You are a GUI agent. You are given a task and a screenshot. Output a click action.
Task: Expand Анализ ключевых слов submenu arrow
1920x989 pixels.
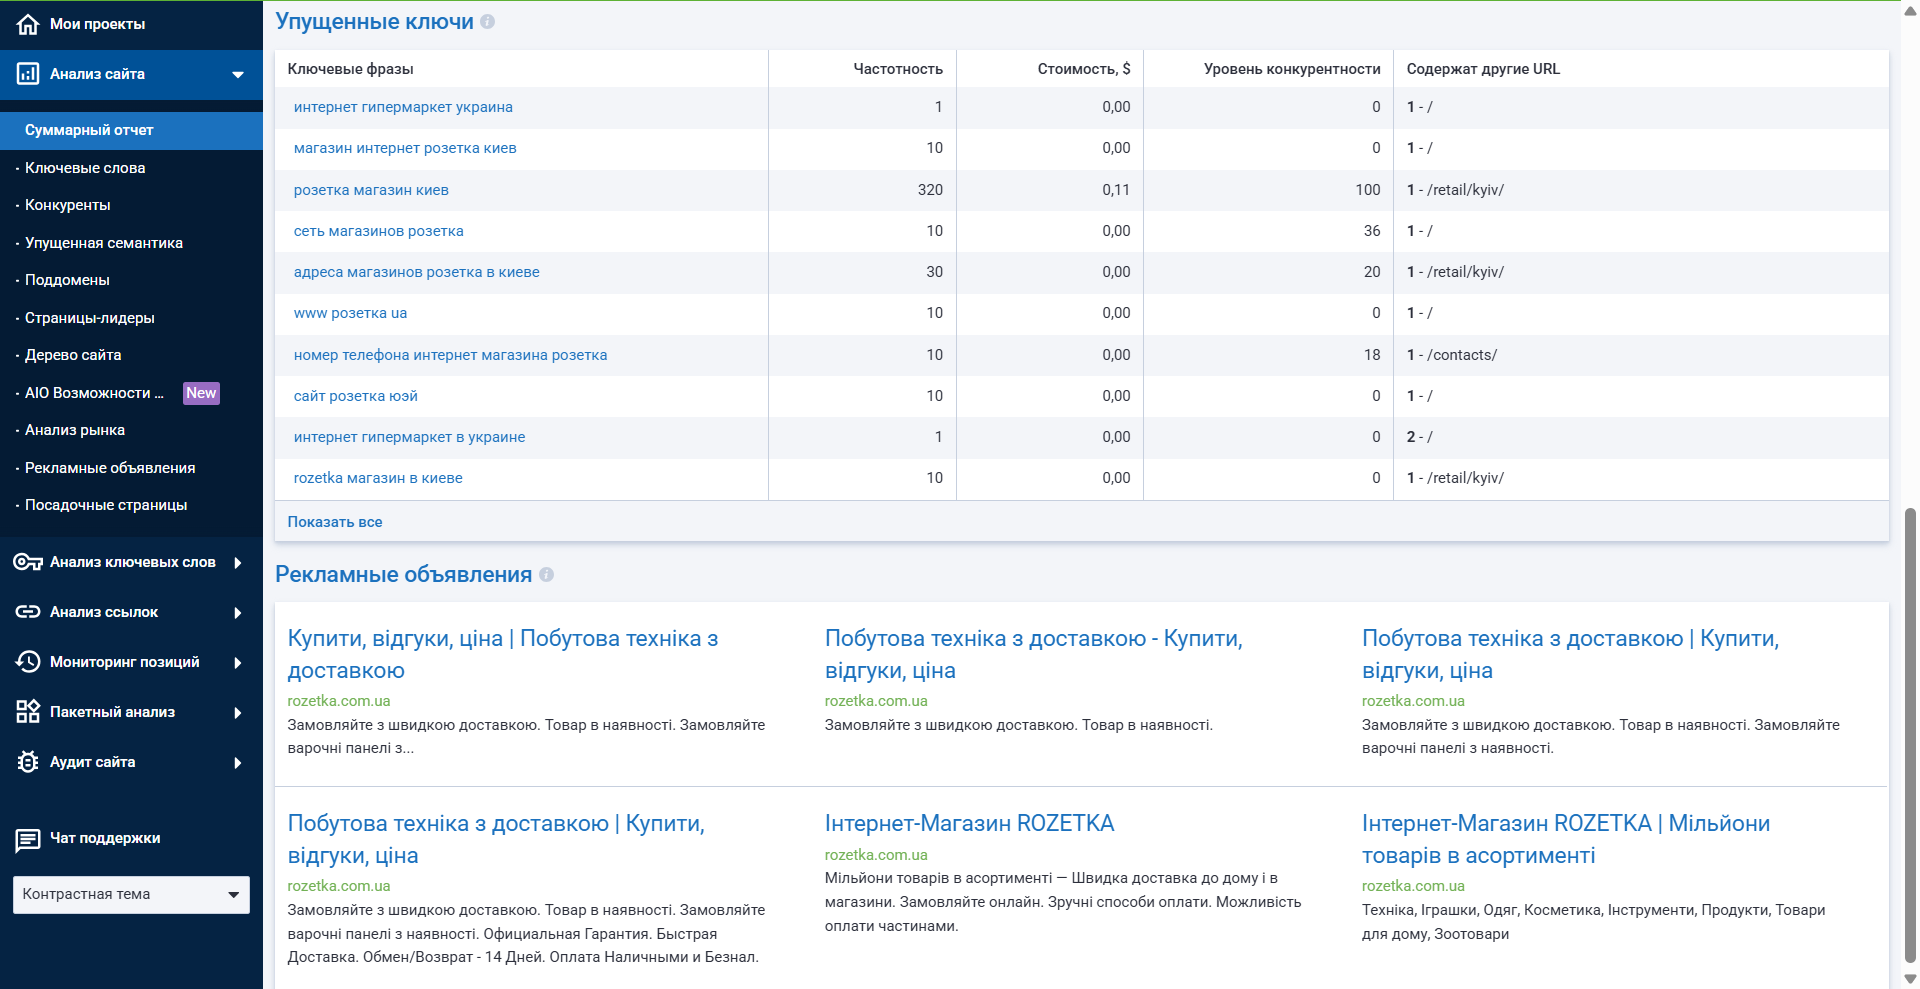point(238,563)
